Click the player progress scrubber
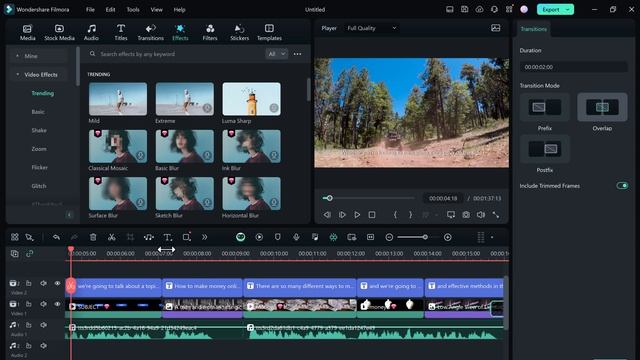This screenshot has width=640, height=360. click(329, 198)
